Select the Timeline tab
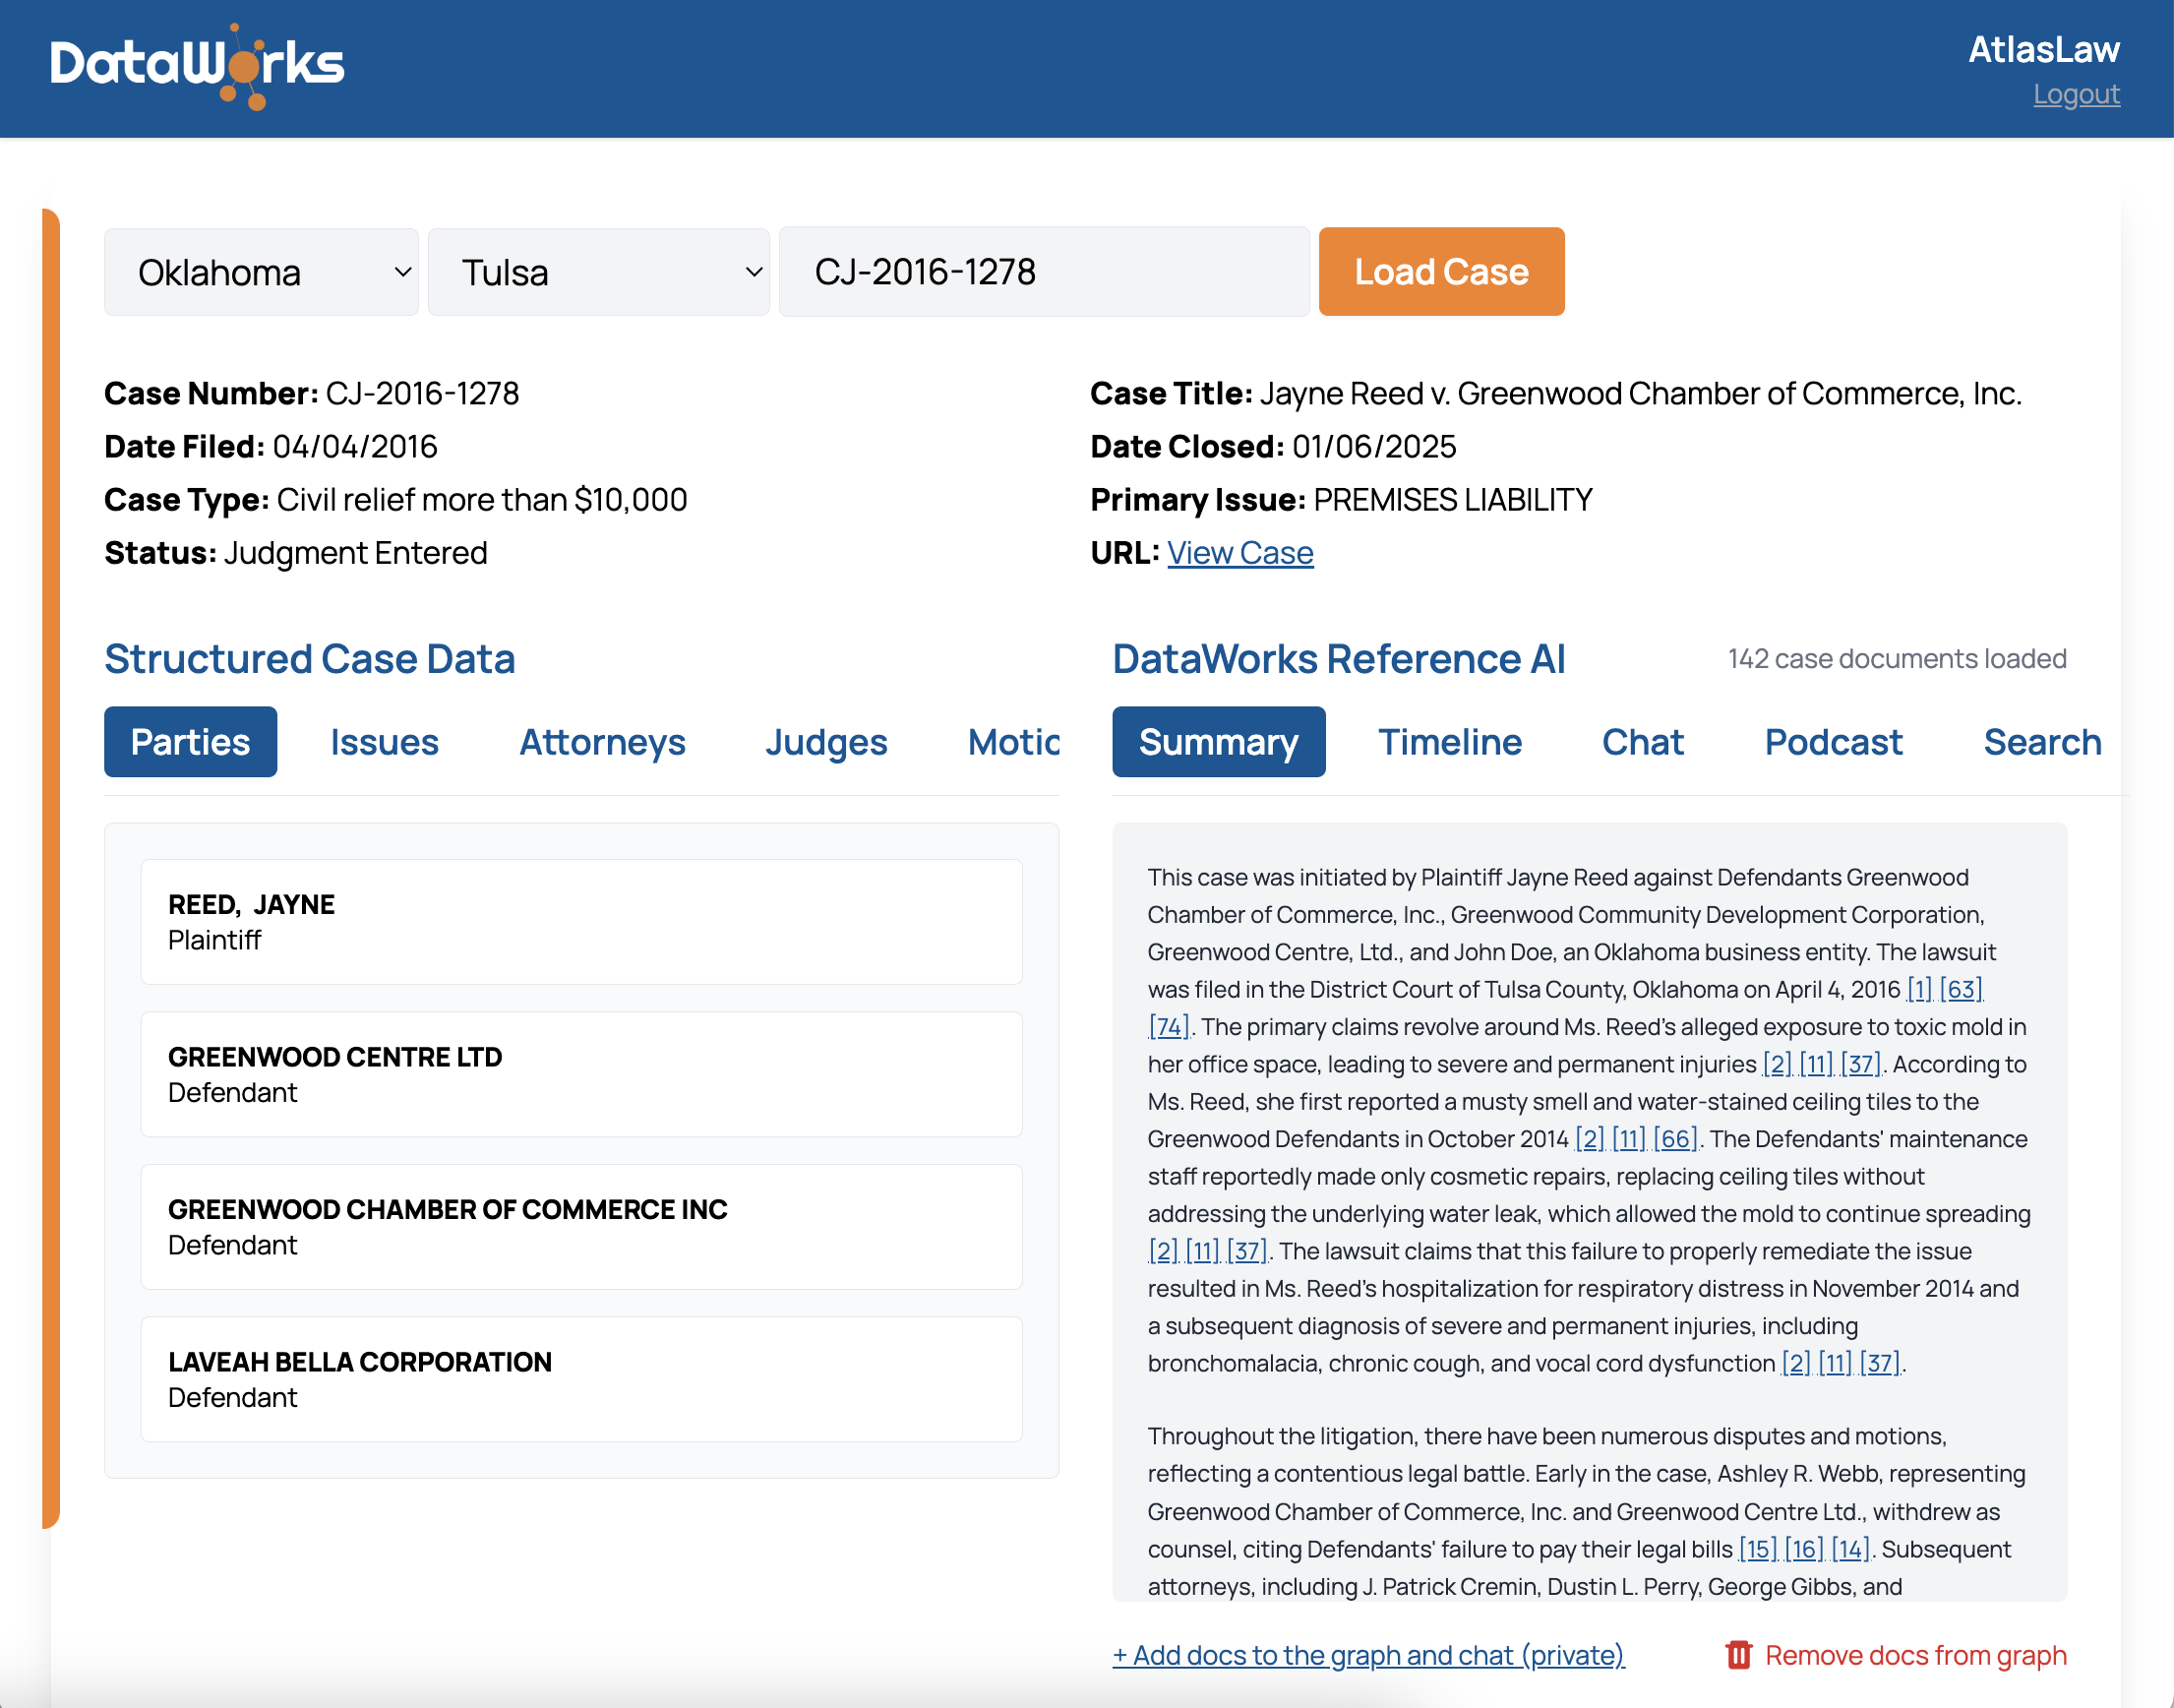The image size is (2174, 1708). pyautogui.click(x=1449, y=742)
